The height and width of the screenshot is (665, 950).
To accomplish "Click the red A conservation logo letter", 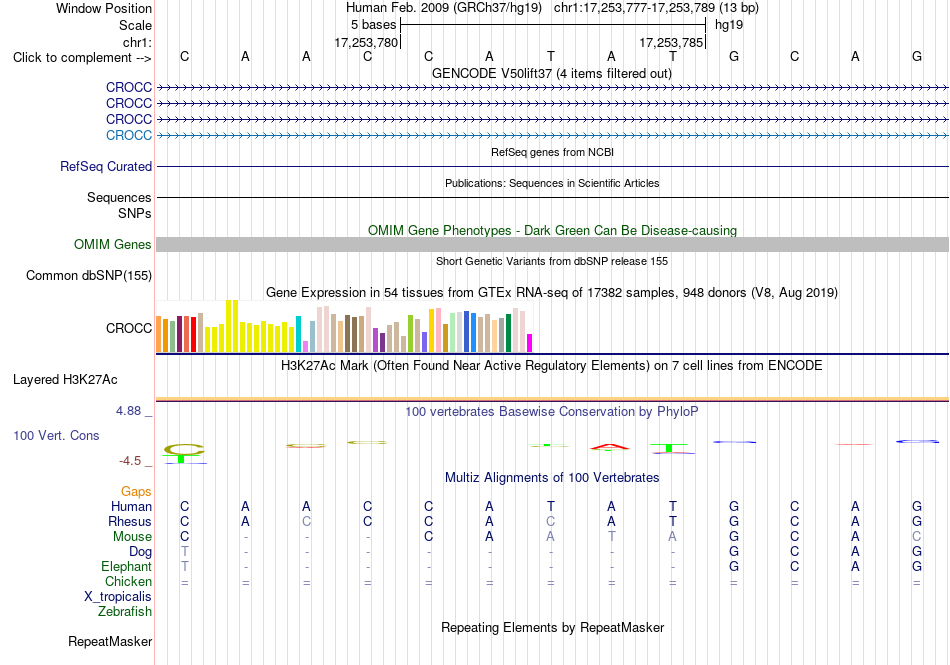I will click(611, 447).
